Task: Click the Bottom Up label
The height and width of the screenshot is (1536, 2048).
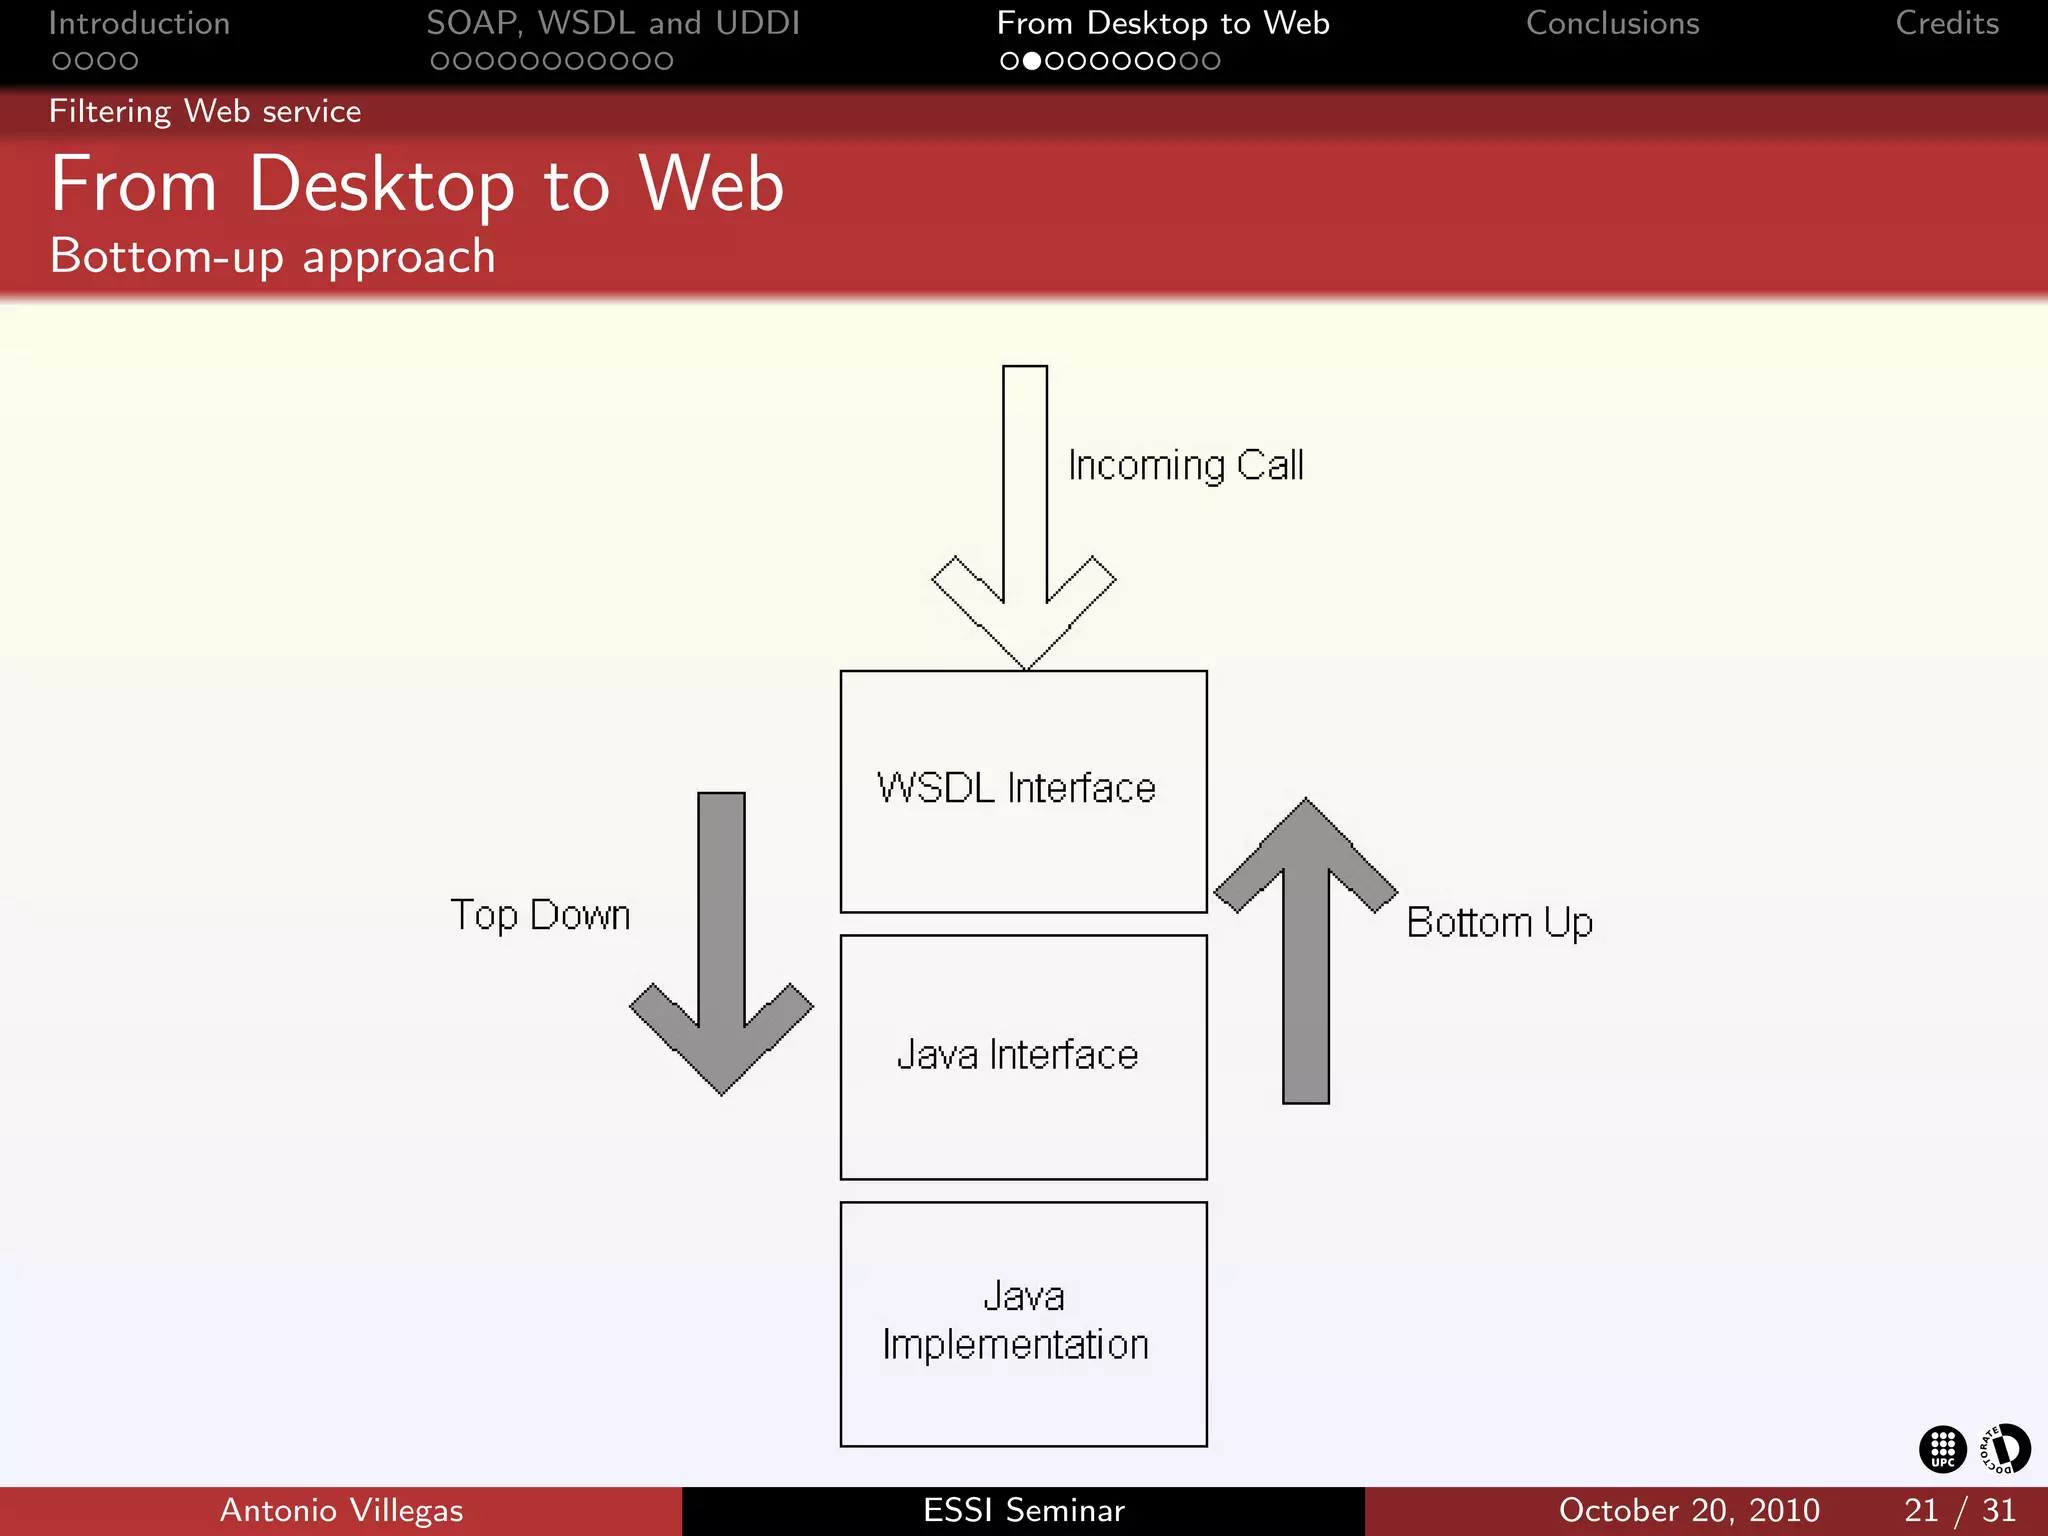Action: 1499,923
